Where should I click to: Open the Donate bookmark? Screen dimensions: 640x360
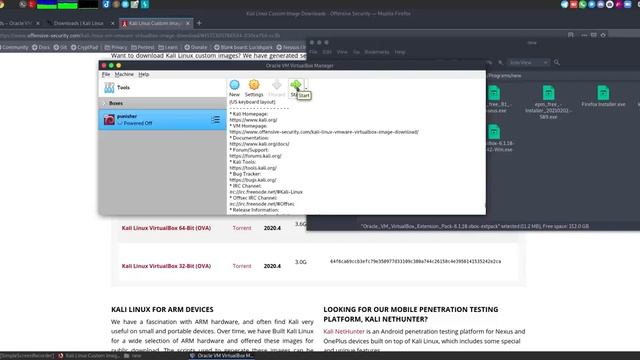(x=196, y=47)
